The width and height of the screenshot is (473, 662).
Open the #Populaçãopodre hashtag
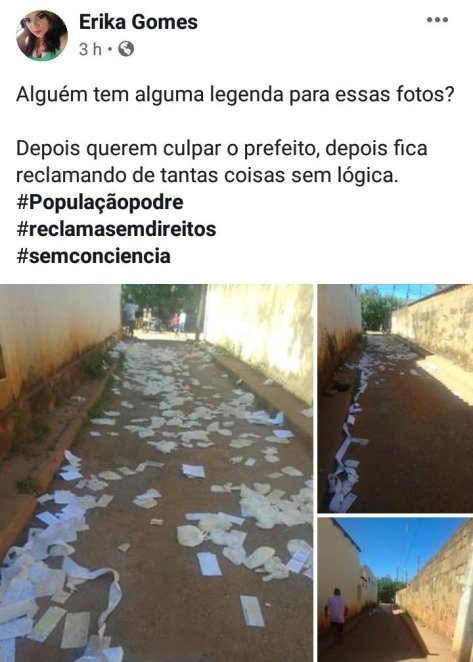(x=100, y=202)
